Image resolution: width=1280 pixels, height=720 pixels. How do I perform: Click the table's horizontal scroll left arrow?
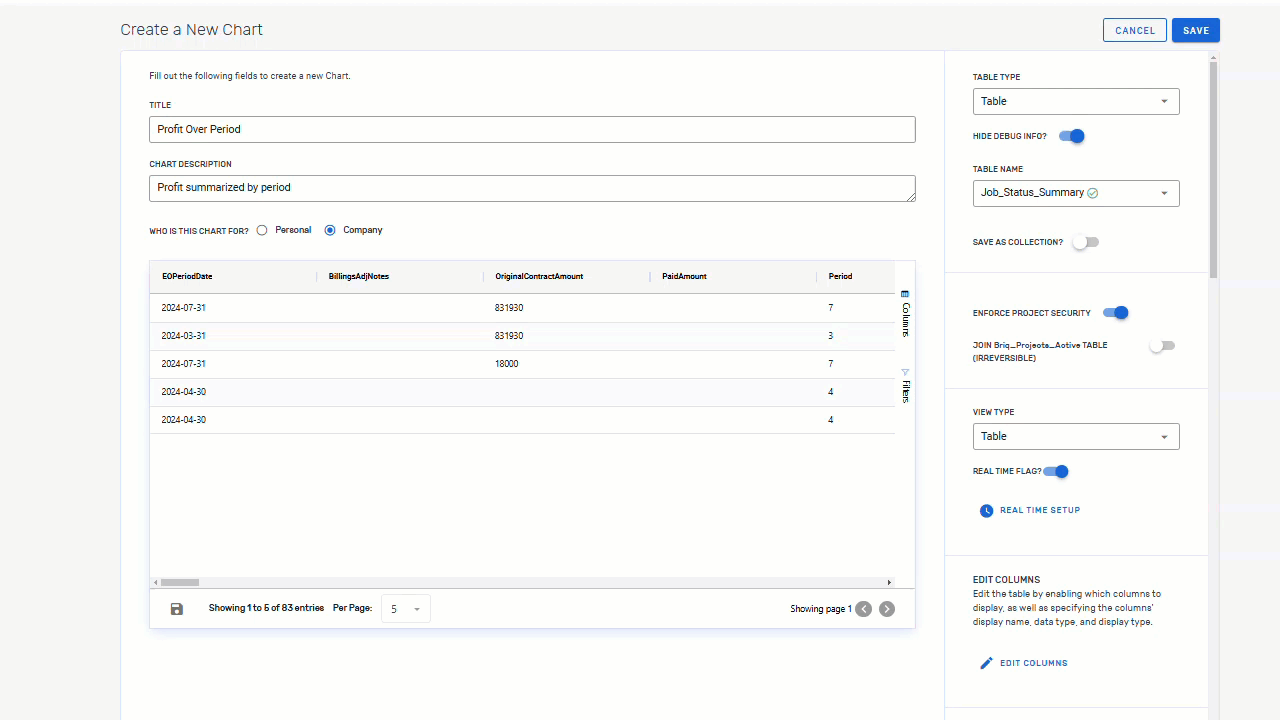(x=155, y=582)
